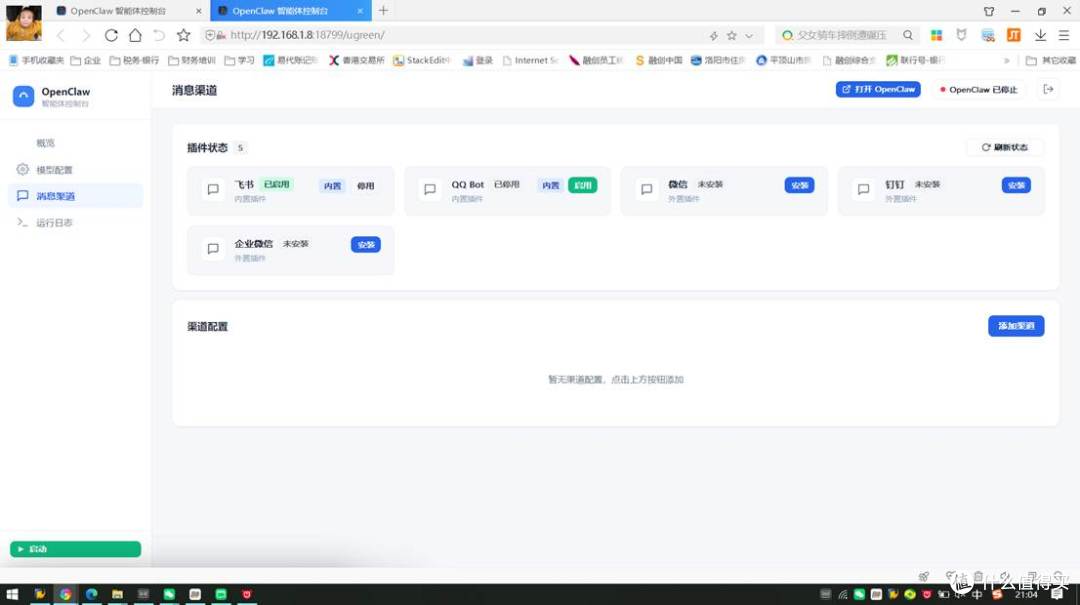The image size is (1080, 605).
Task: Click the browser back arrow
Action: [x=61, y=35]
